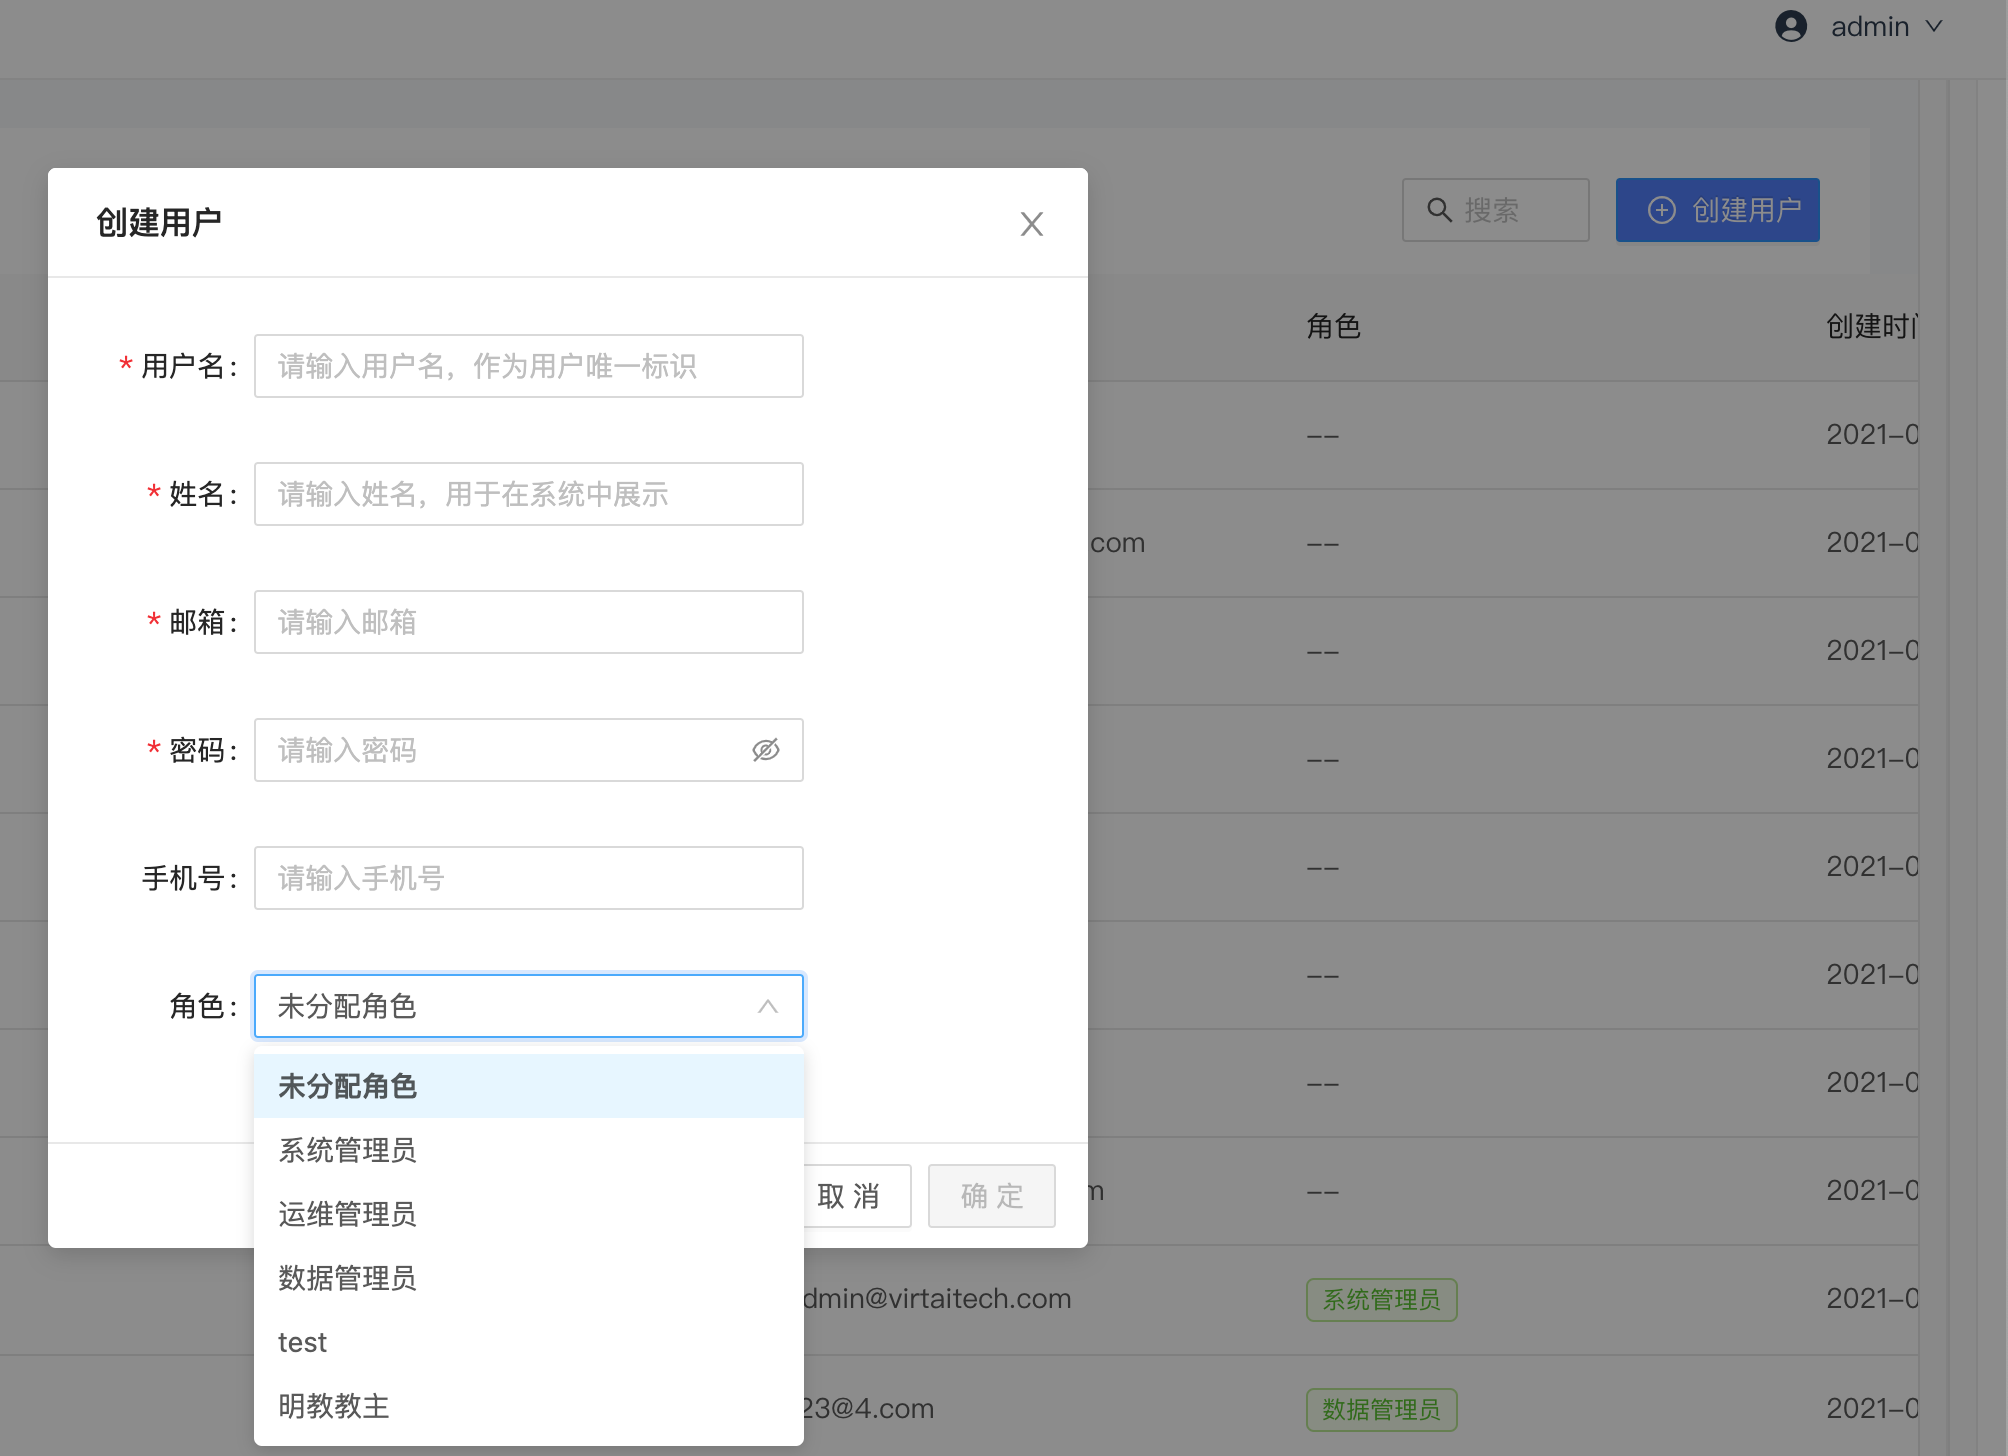Pick 数据管理员 role option
Image resolution: width=2008 pixels, height=1456 pixels.
coord(529,1278)
